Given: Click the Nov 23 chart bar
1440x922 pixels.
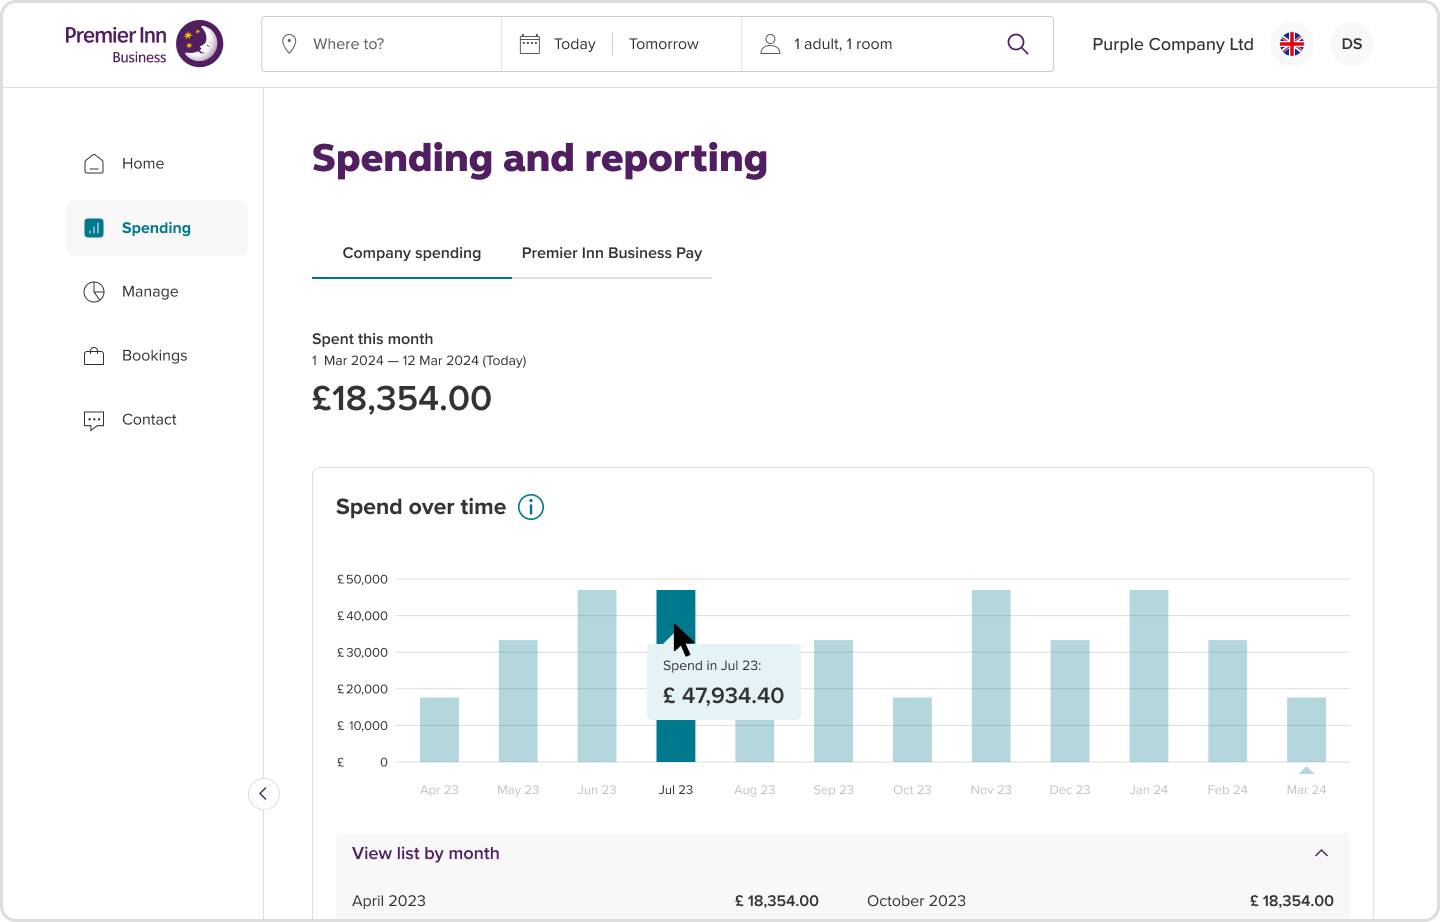Looking at the screenshot, I should click(991, 676).
